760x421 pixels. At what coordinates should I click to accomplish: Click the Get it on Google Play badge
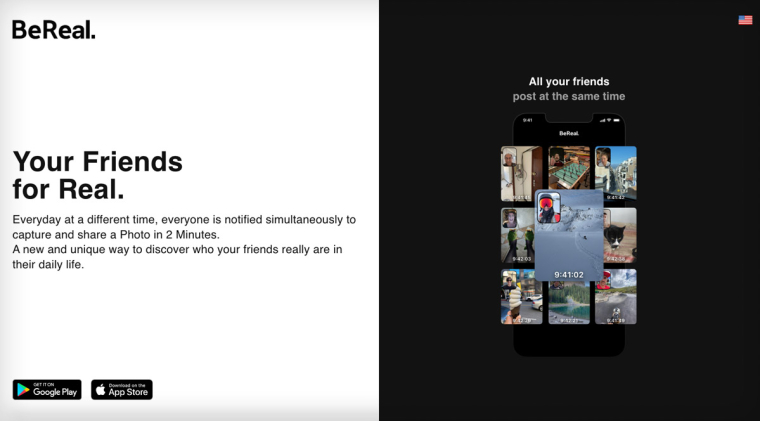click(x=47, y=390)
